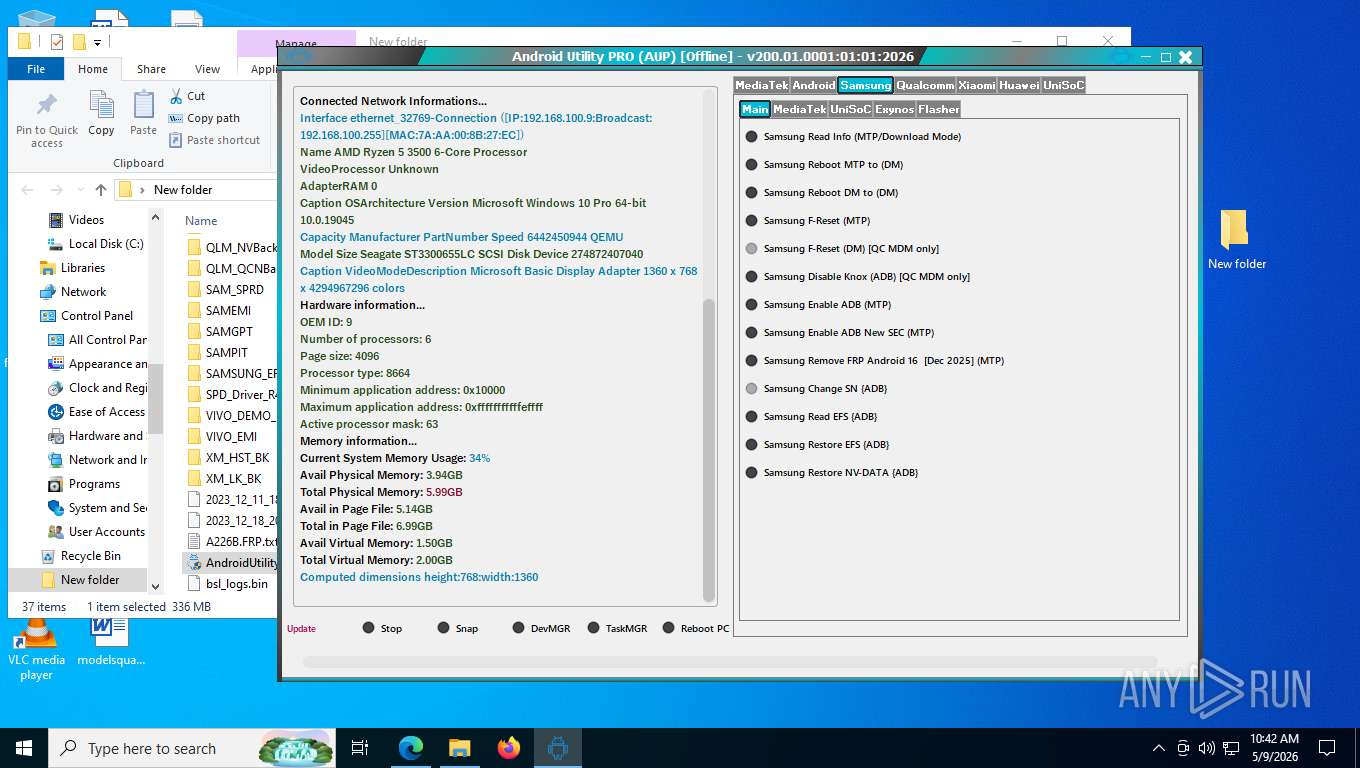Click the log panel vertical scrollbar
Image resolution: width=1360 pixels, height=768 pixels.
click(x=710, y=450)
